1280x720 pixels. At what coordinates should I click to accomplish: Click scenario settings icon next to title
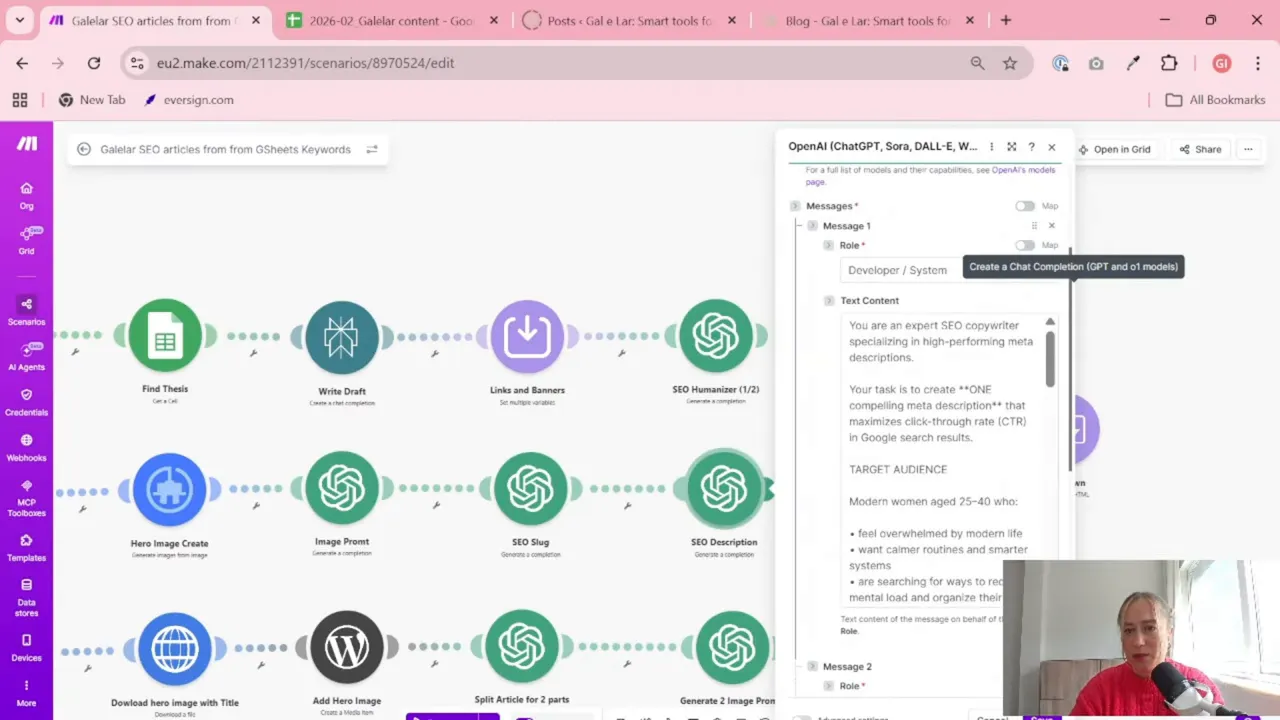tap(372, 149)
